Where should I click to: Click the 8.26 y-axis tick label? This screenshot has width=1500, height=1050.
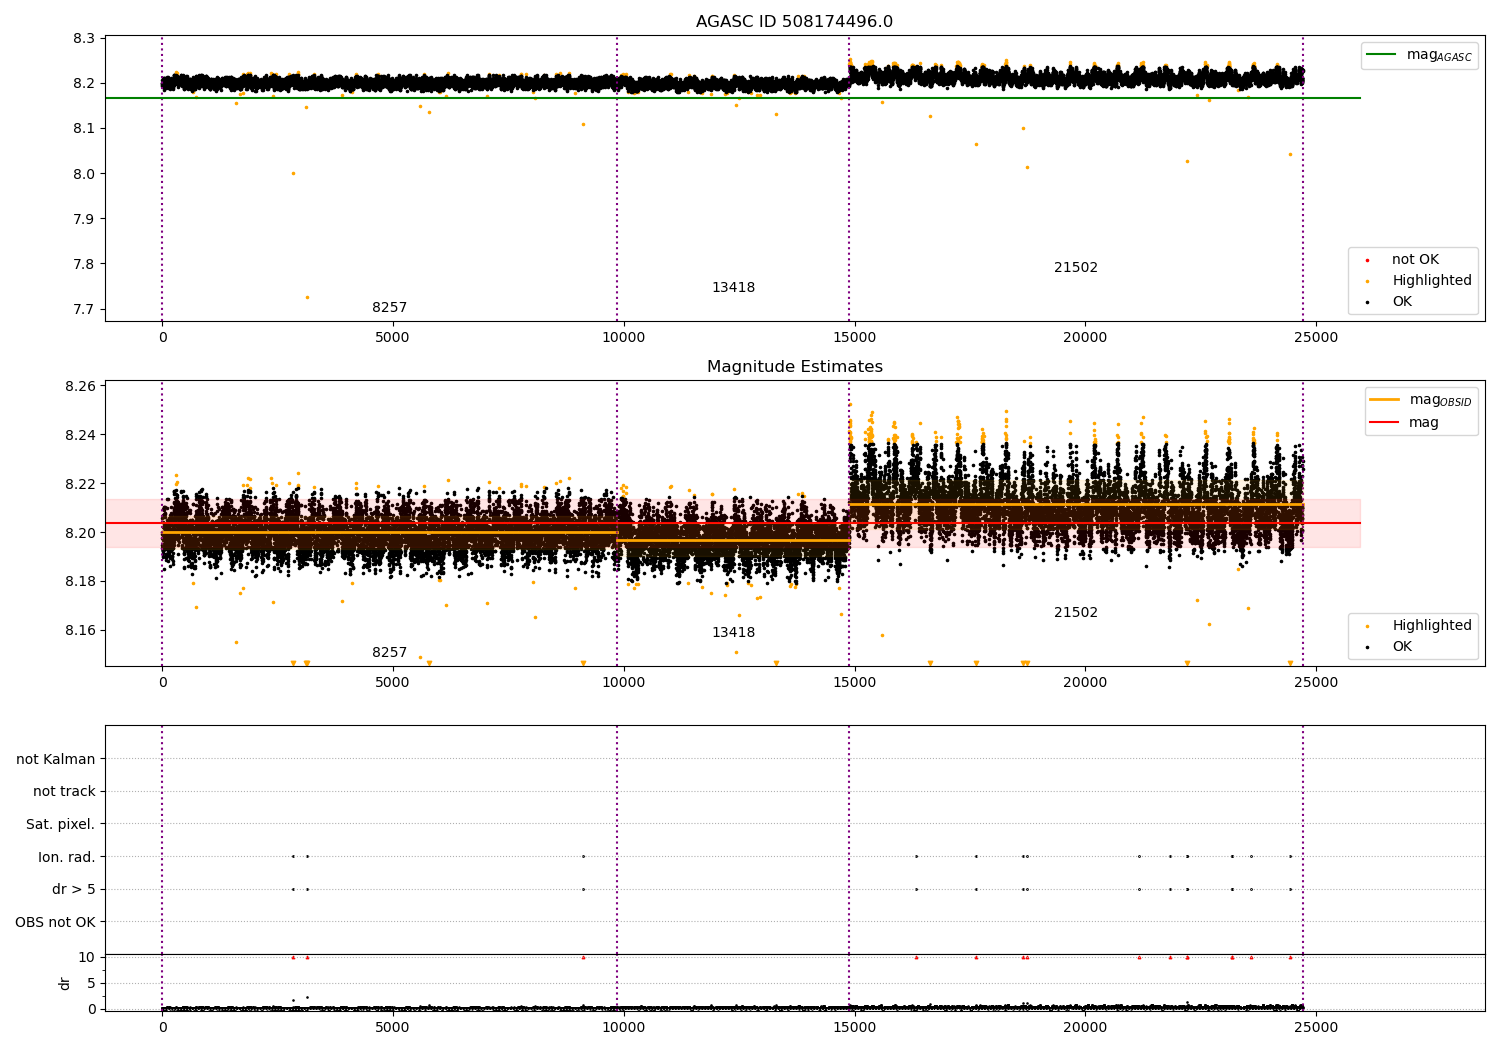point(80,386)
